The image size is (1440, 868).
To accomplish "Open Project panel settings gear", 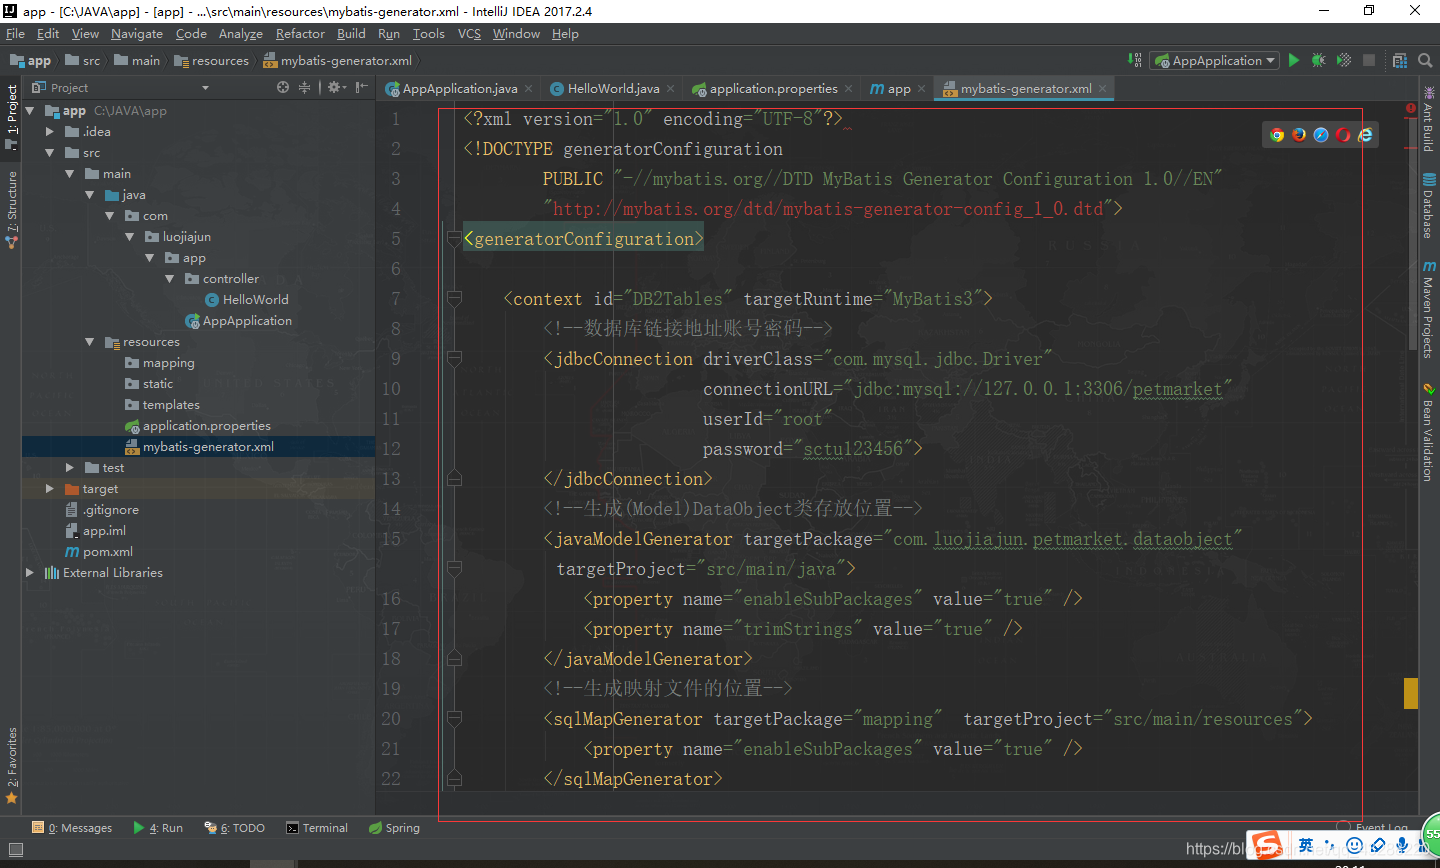I will [336, 87].
